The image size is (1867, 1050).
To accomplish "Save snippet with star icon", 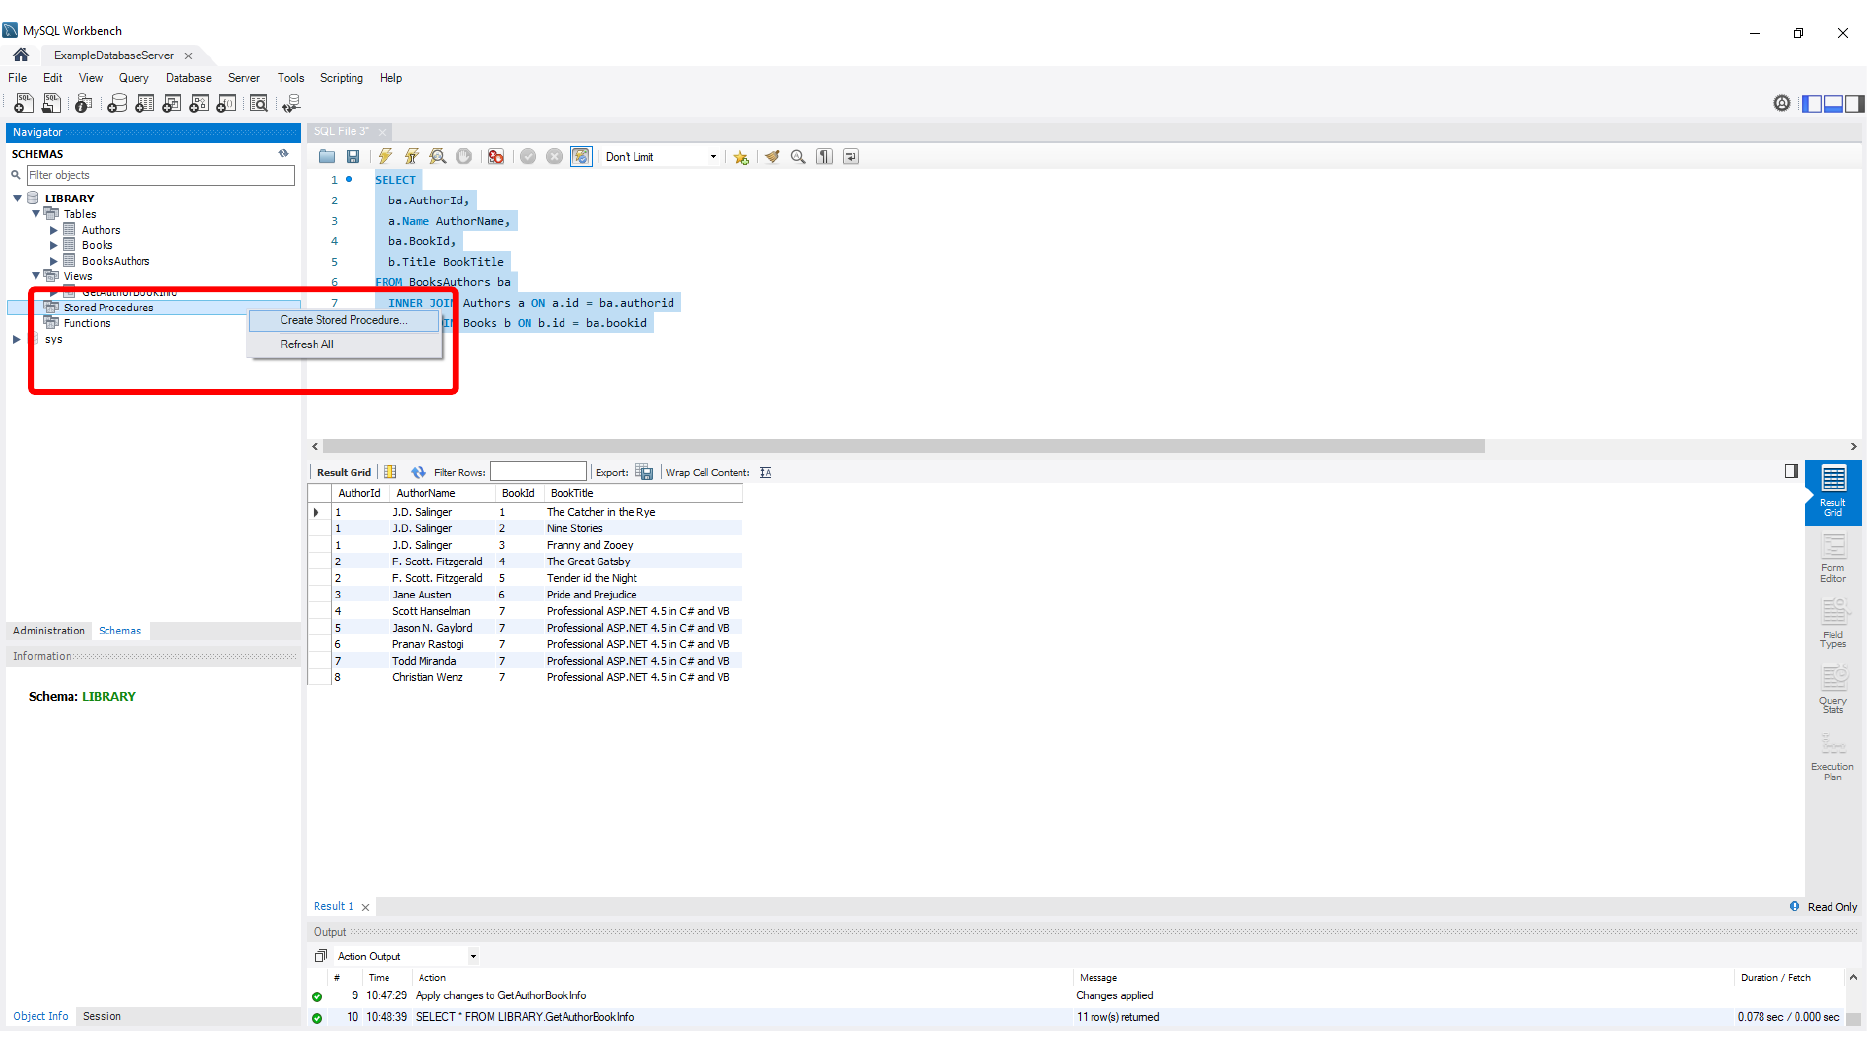I will click(x=741, y=157).
